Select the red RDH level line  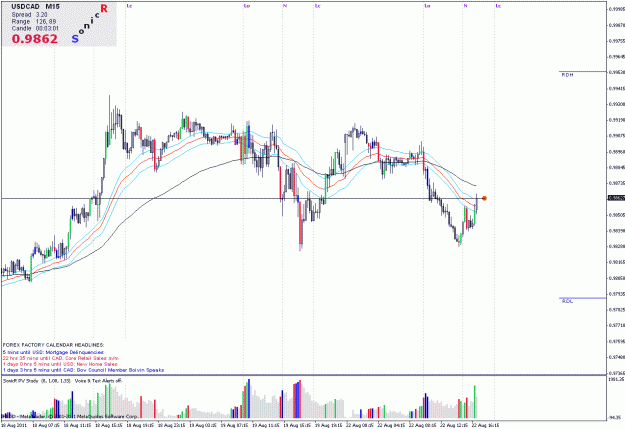click(582, 71)
